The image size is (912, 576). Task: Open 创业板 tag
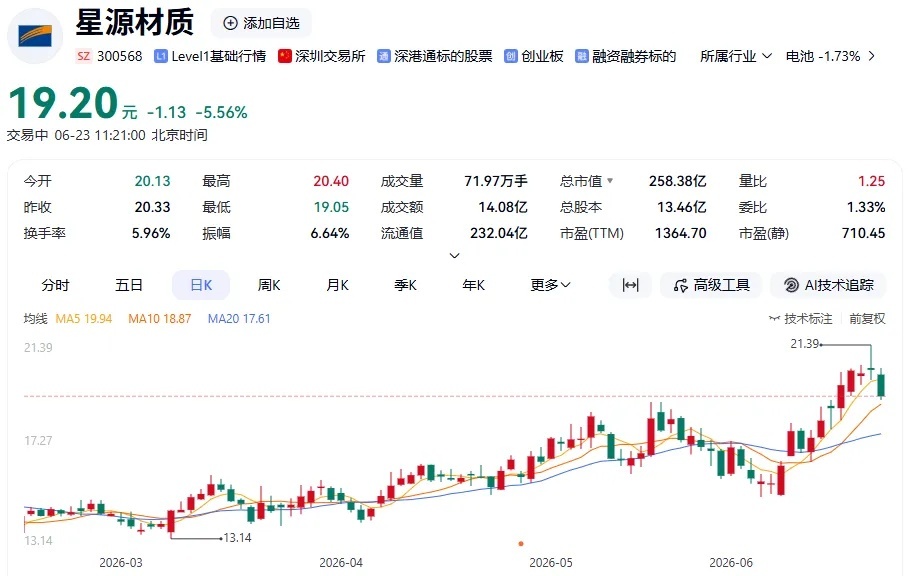point(542,56)
